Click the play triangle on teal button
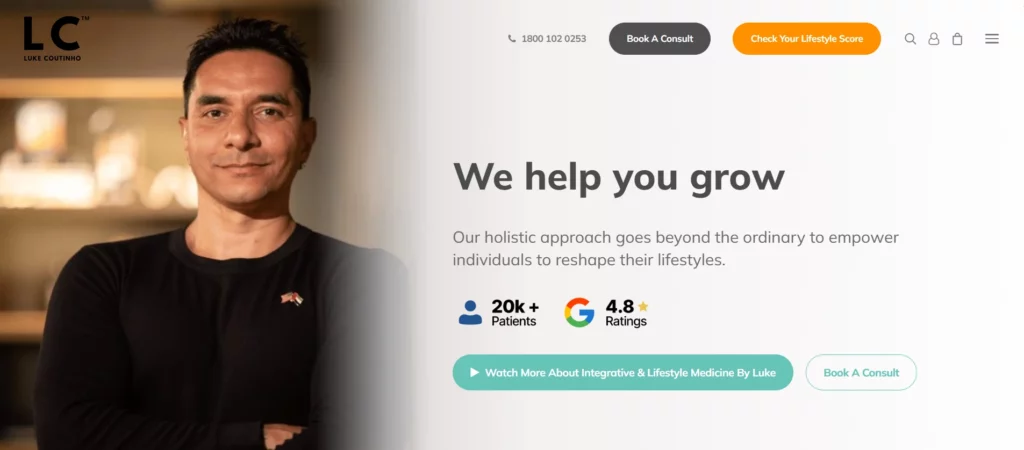This screenshot has height=450, width=1024. (475, 372)
